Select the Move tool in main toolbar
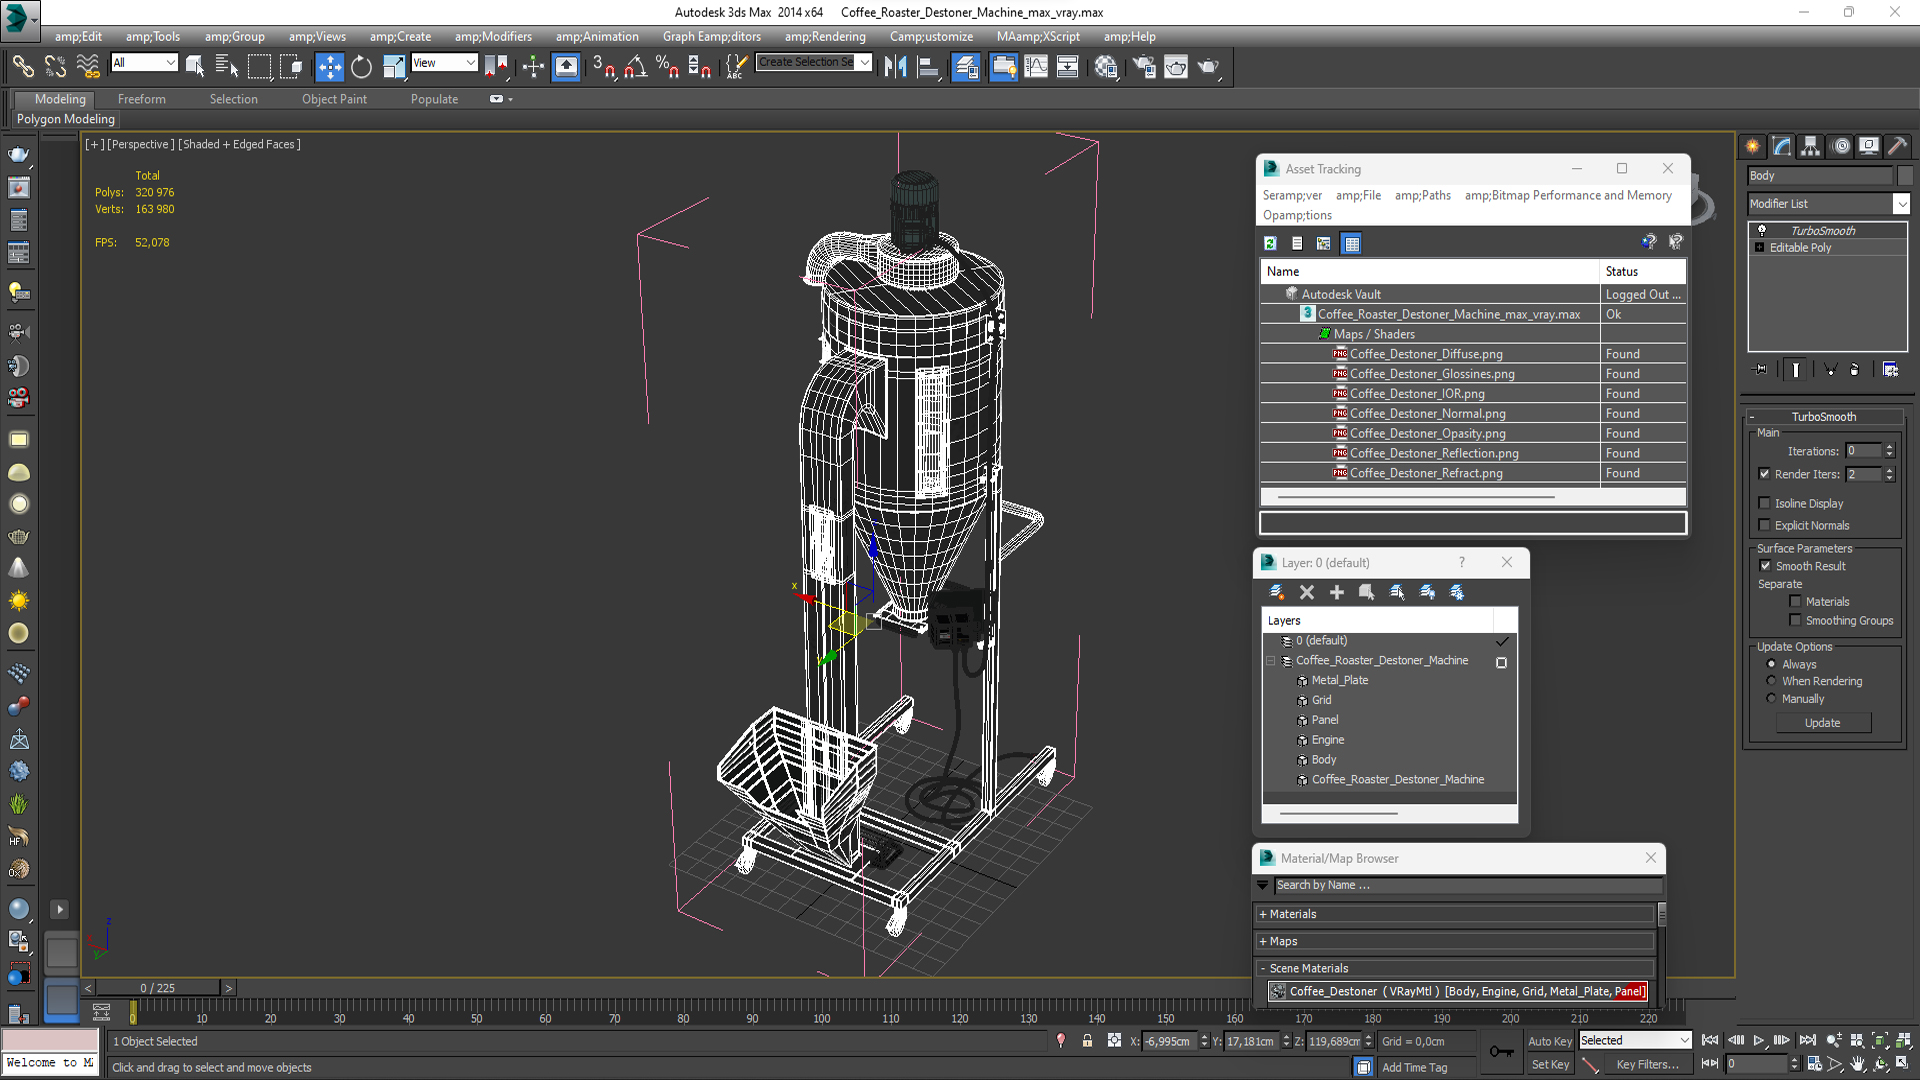 tap(329, 67)
